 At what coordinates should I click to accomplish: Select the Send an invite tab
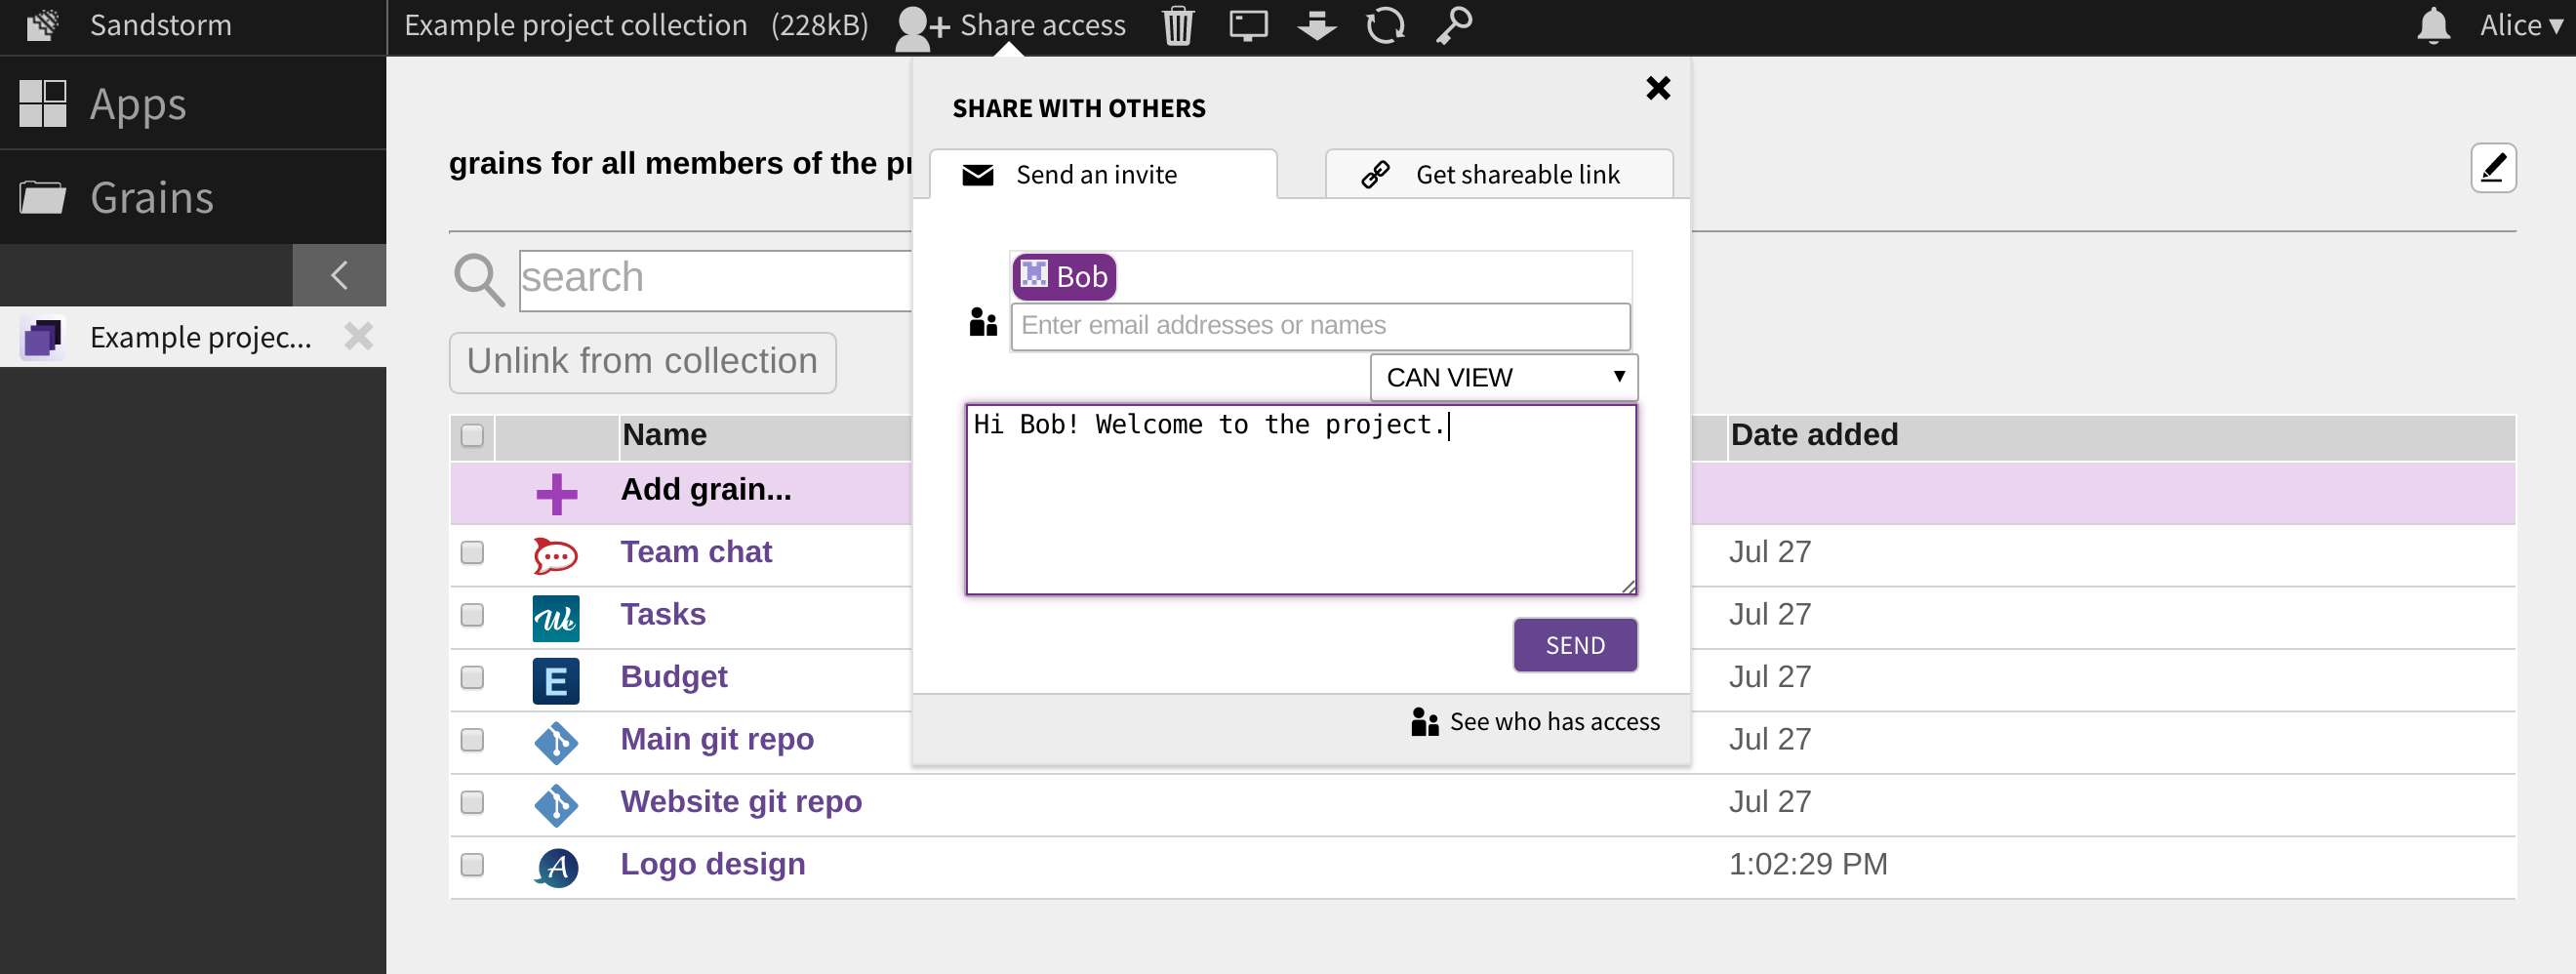(1097, 173)
